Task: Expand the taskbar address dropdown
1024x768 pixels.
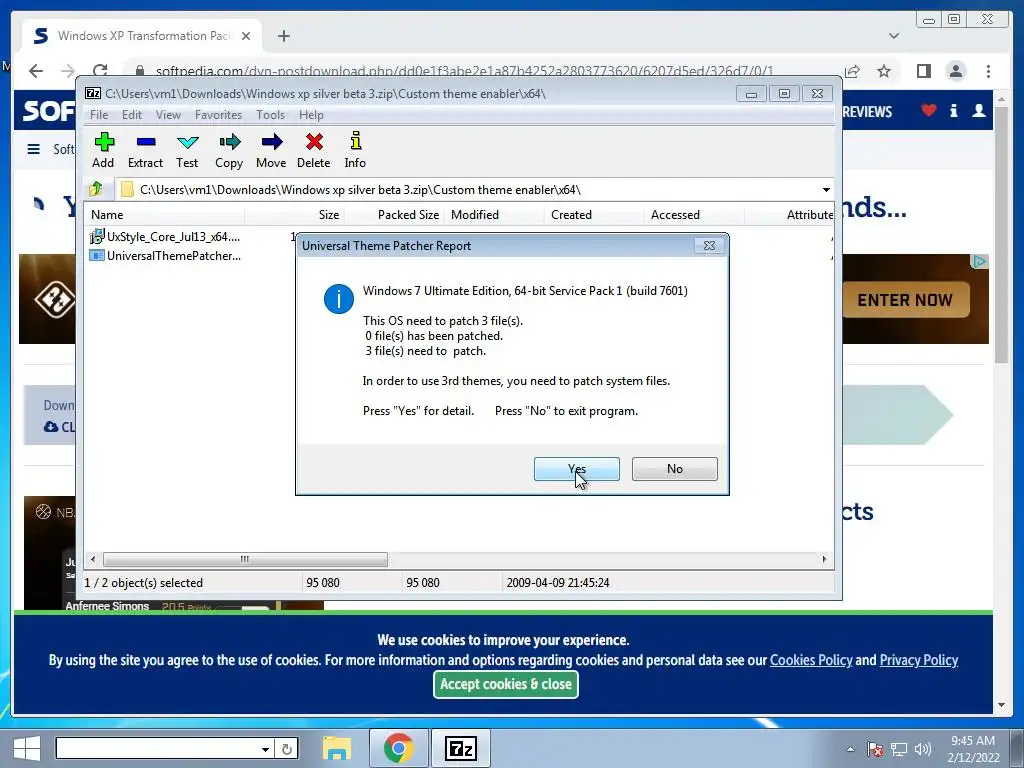Action: pos(265,749)
